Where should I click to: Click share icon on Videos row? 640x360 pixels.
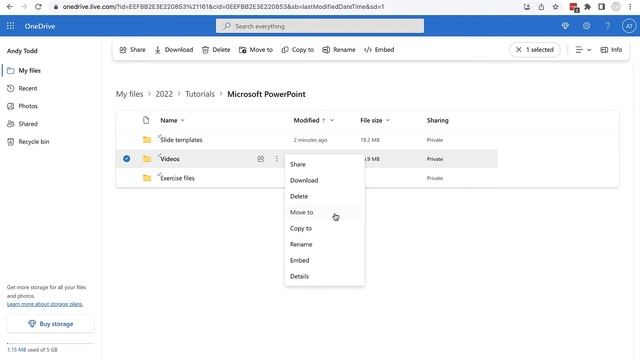260,159
